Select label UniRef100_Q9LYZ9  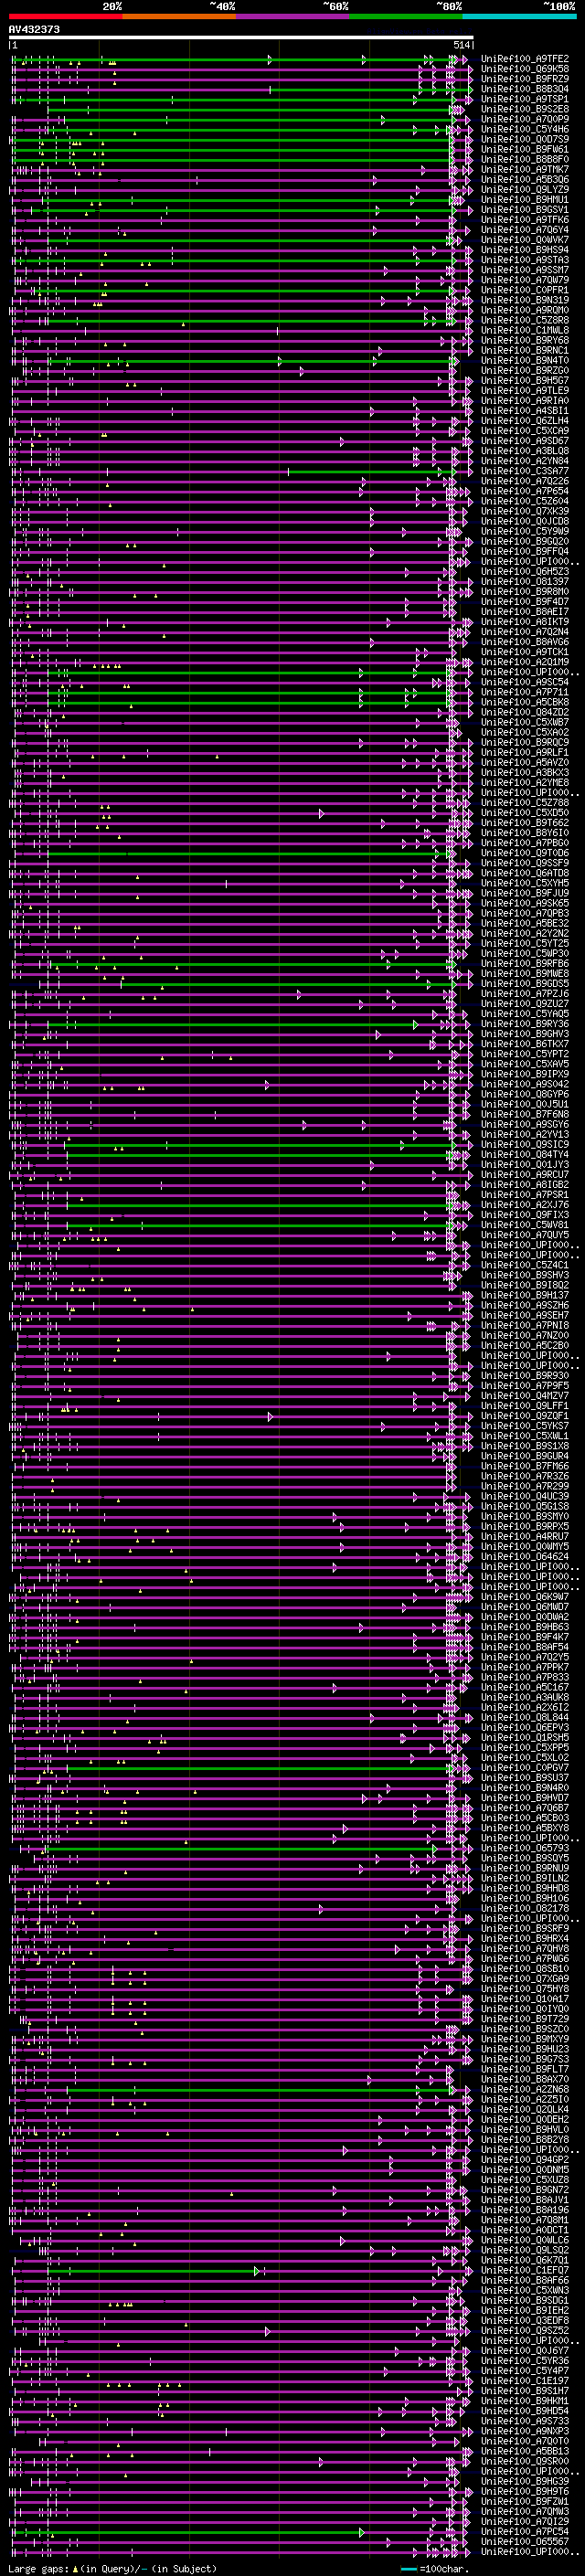(x=525, y=190)
